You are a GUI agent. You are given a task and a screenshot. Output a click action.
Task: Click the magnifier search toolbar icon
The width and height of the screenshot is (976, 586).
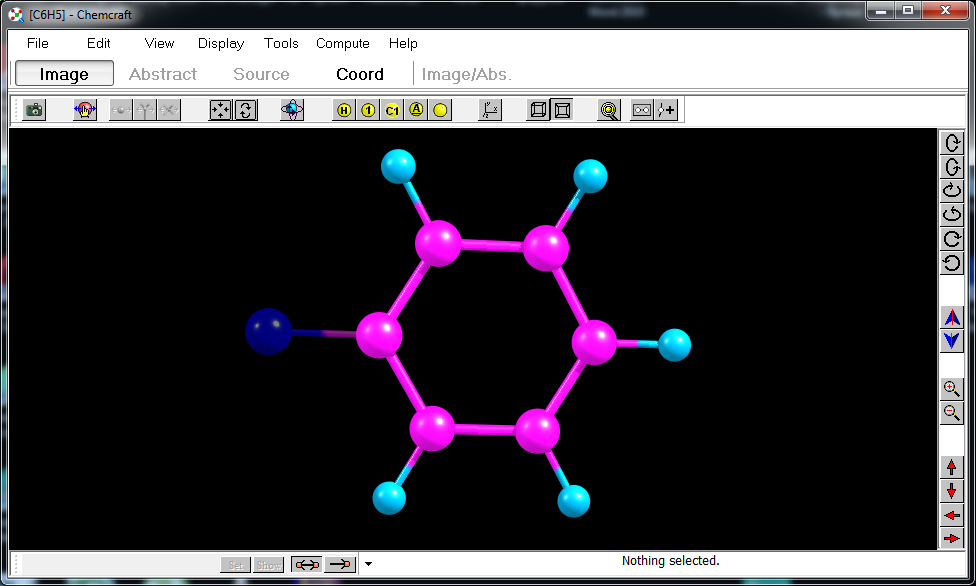click(609, 110)
